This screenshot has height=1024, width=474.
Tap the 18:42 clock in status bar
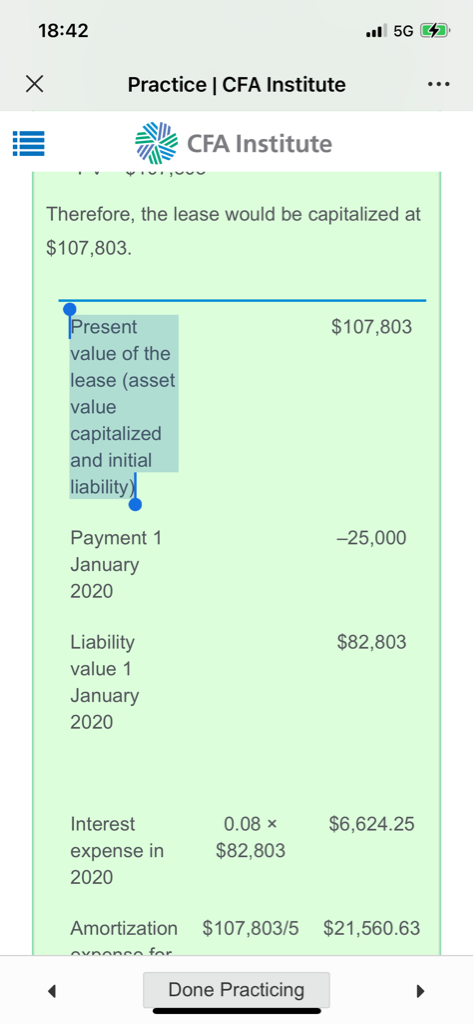pyautogui.click(x=63, y=31)
